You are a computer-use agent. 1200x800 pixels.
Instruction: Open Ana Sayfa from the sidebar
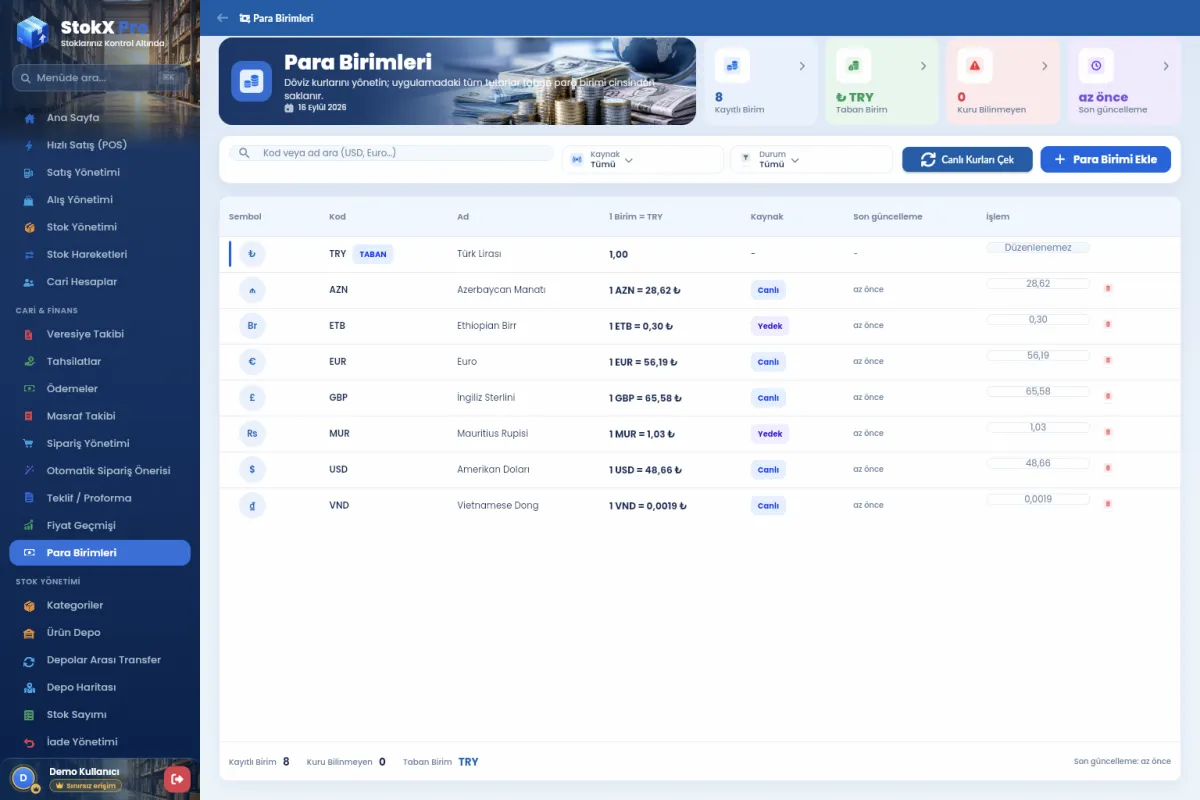(x=100, y=118)
